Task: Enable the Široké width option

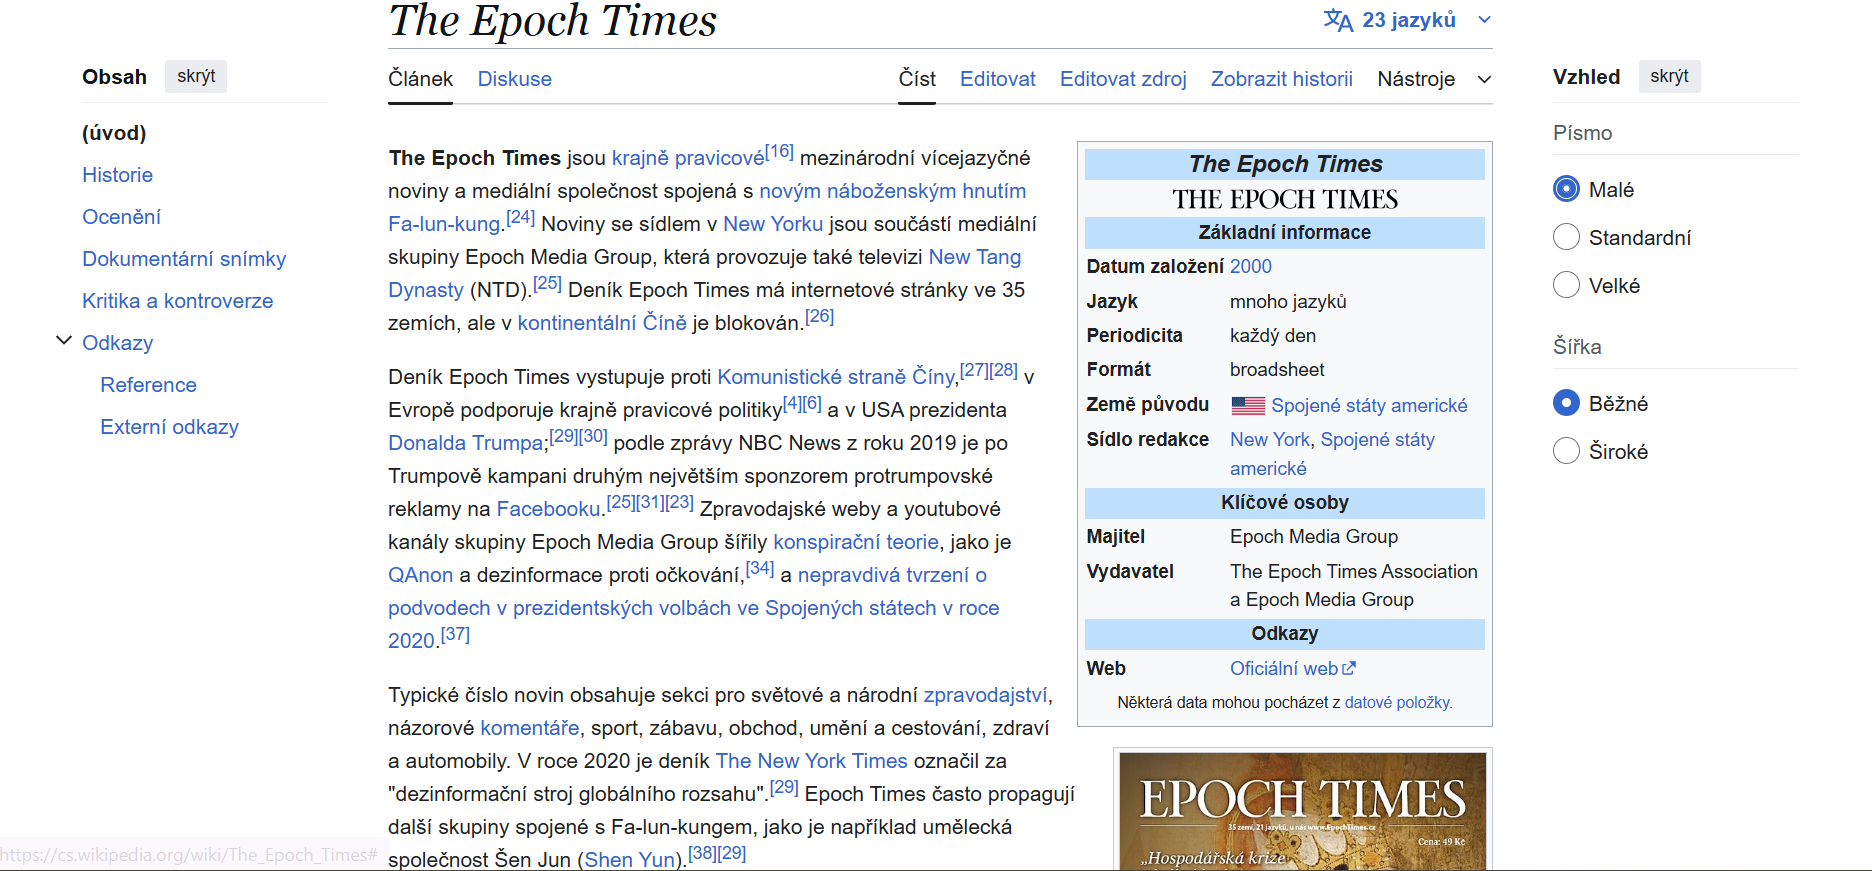Action: click(1566, 451)
